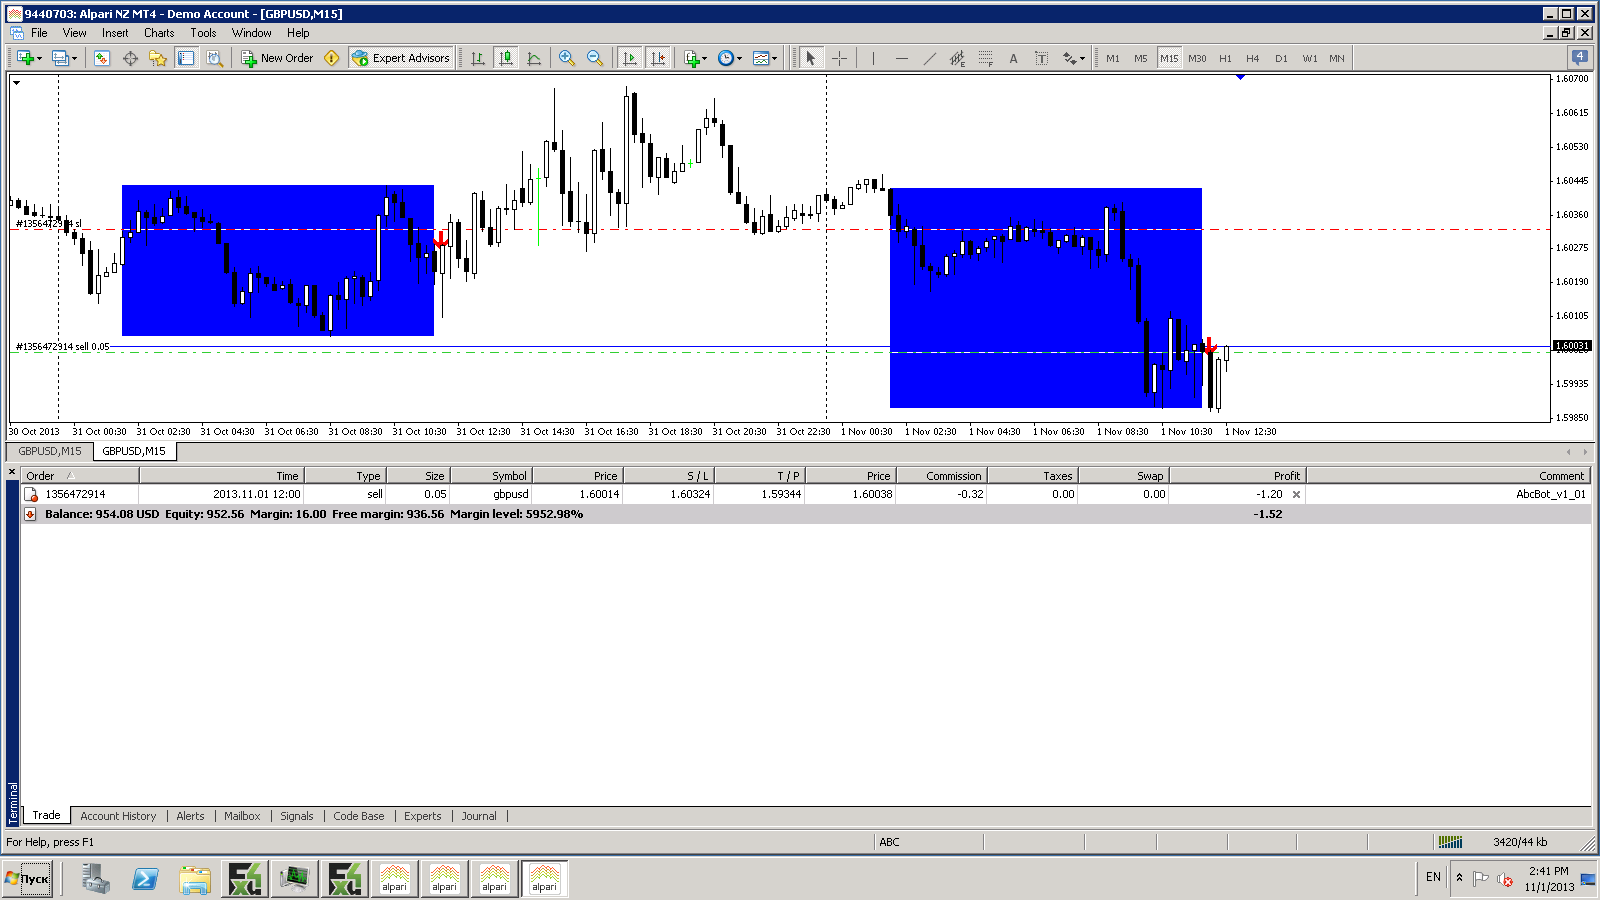Viewport: 1606px width, 900px height.
Task: Open the Arrows objects dropdown
Action: pos(1073,58)
